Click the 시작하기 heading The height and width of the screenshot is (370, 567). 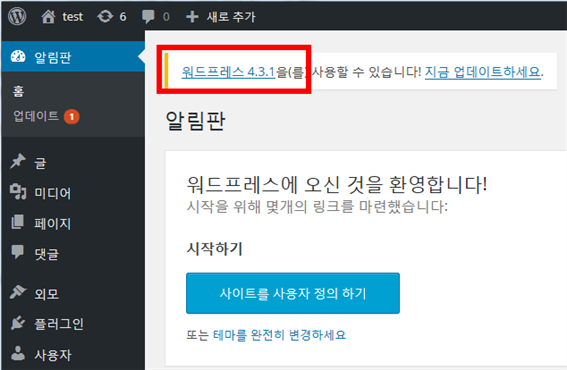(214, 249)
